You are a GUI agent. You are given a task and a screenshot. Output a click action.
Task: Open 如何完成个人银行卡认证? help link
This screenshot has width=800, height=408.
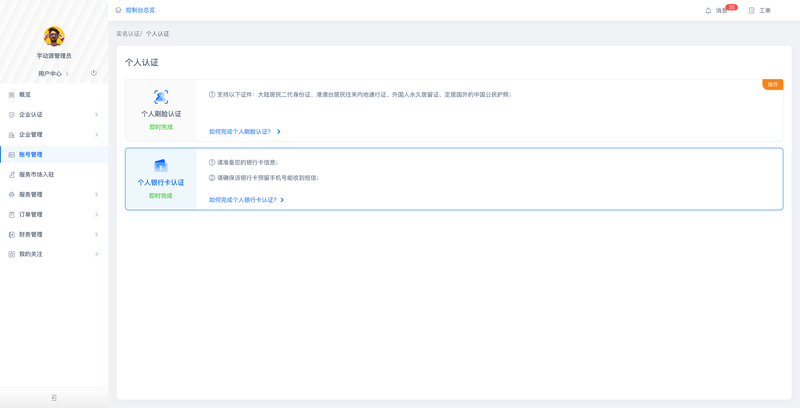(243, 200)
